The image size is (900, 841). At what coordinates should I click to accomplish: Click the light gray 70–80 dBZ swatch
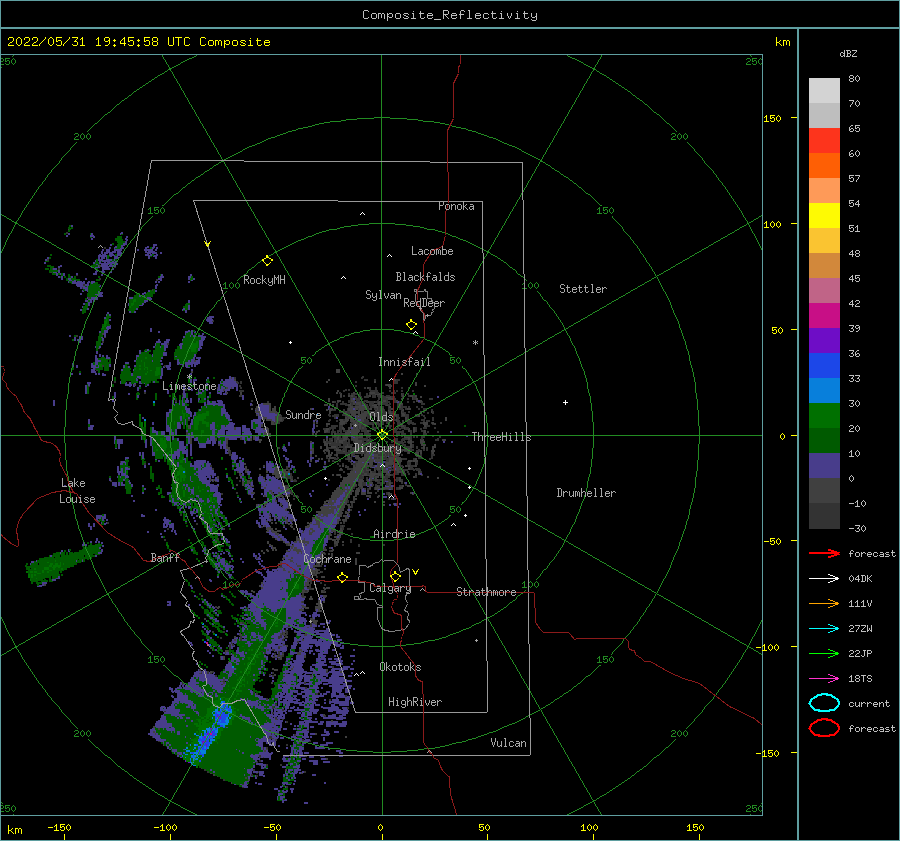pos(824,91)
